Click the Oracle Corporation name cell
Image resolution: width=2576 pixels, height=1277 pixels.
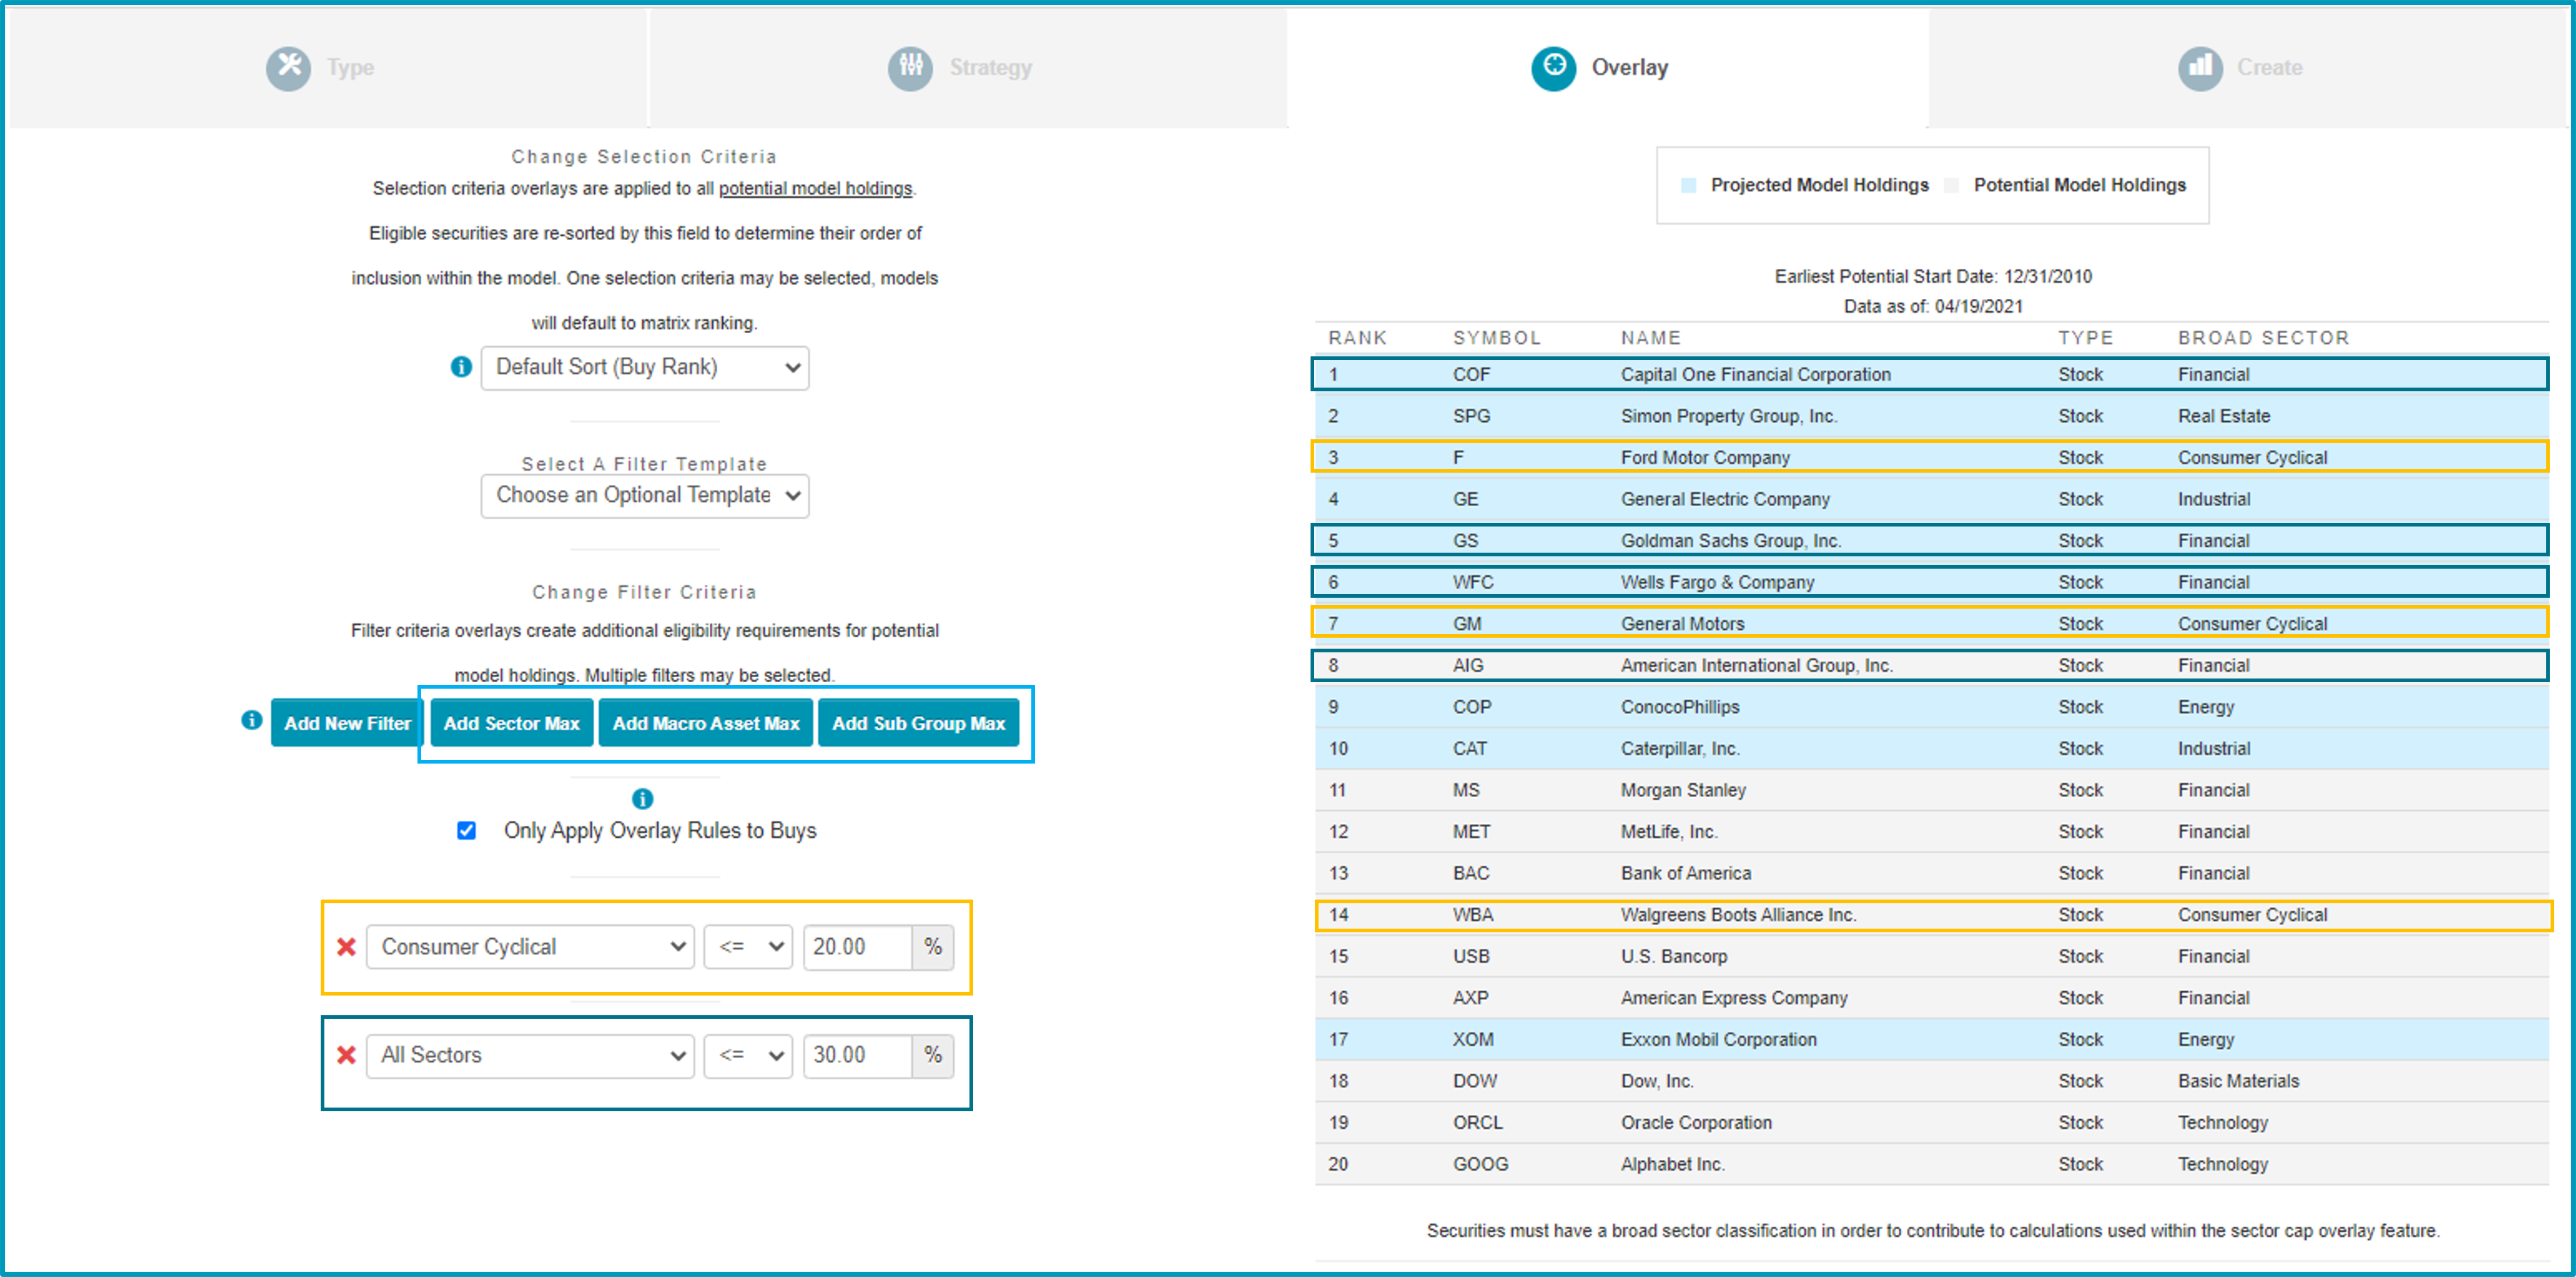point(1696,1123)
